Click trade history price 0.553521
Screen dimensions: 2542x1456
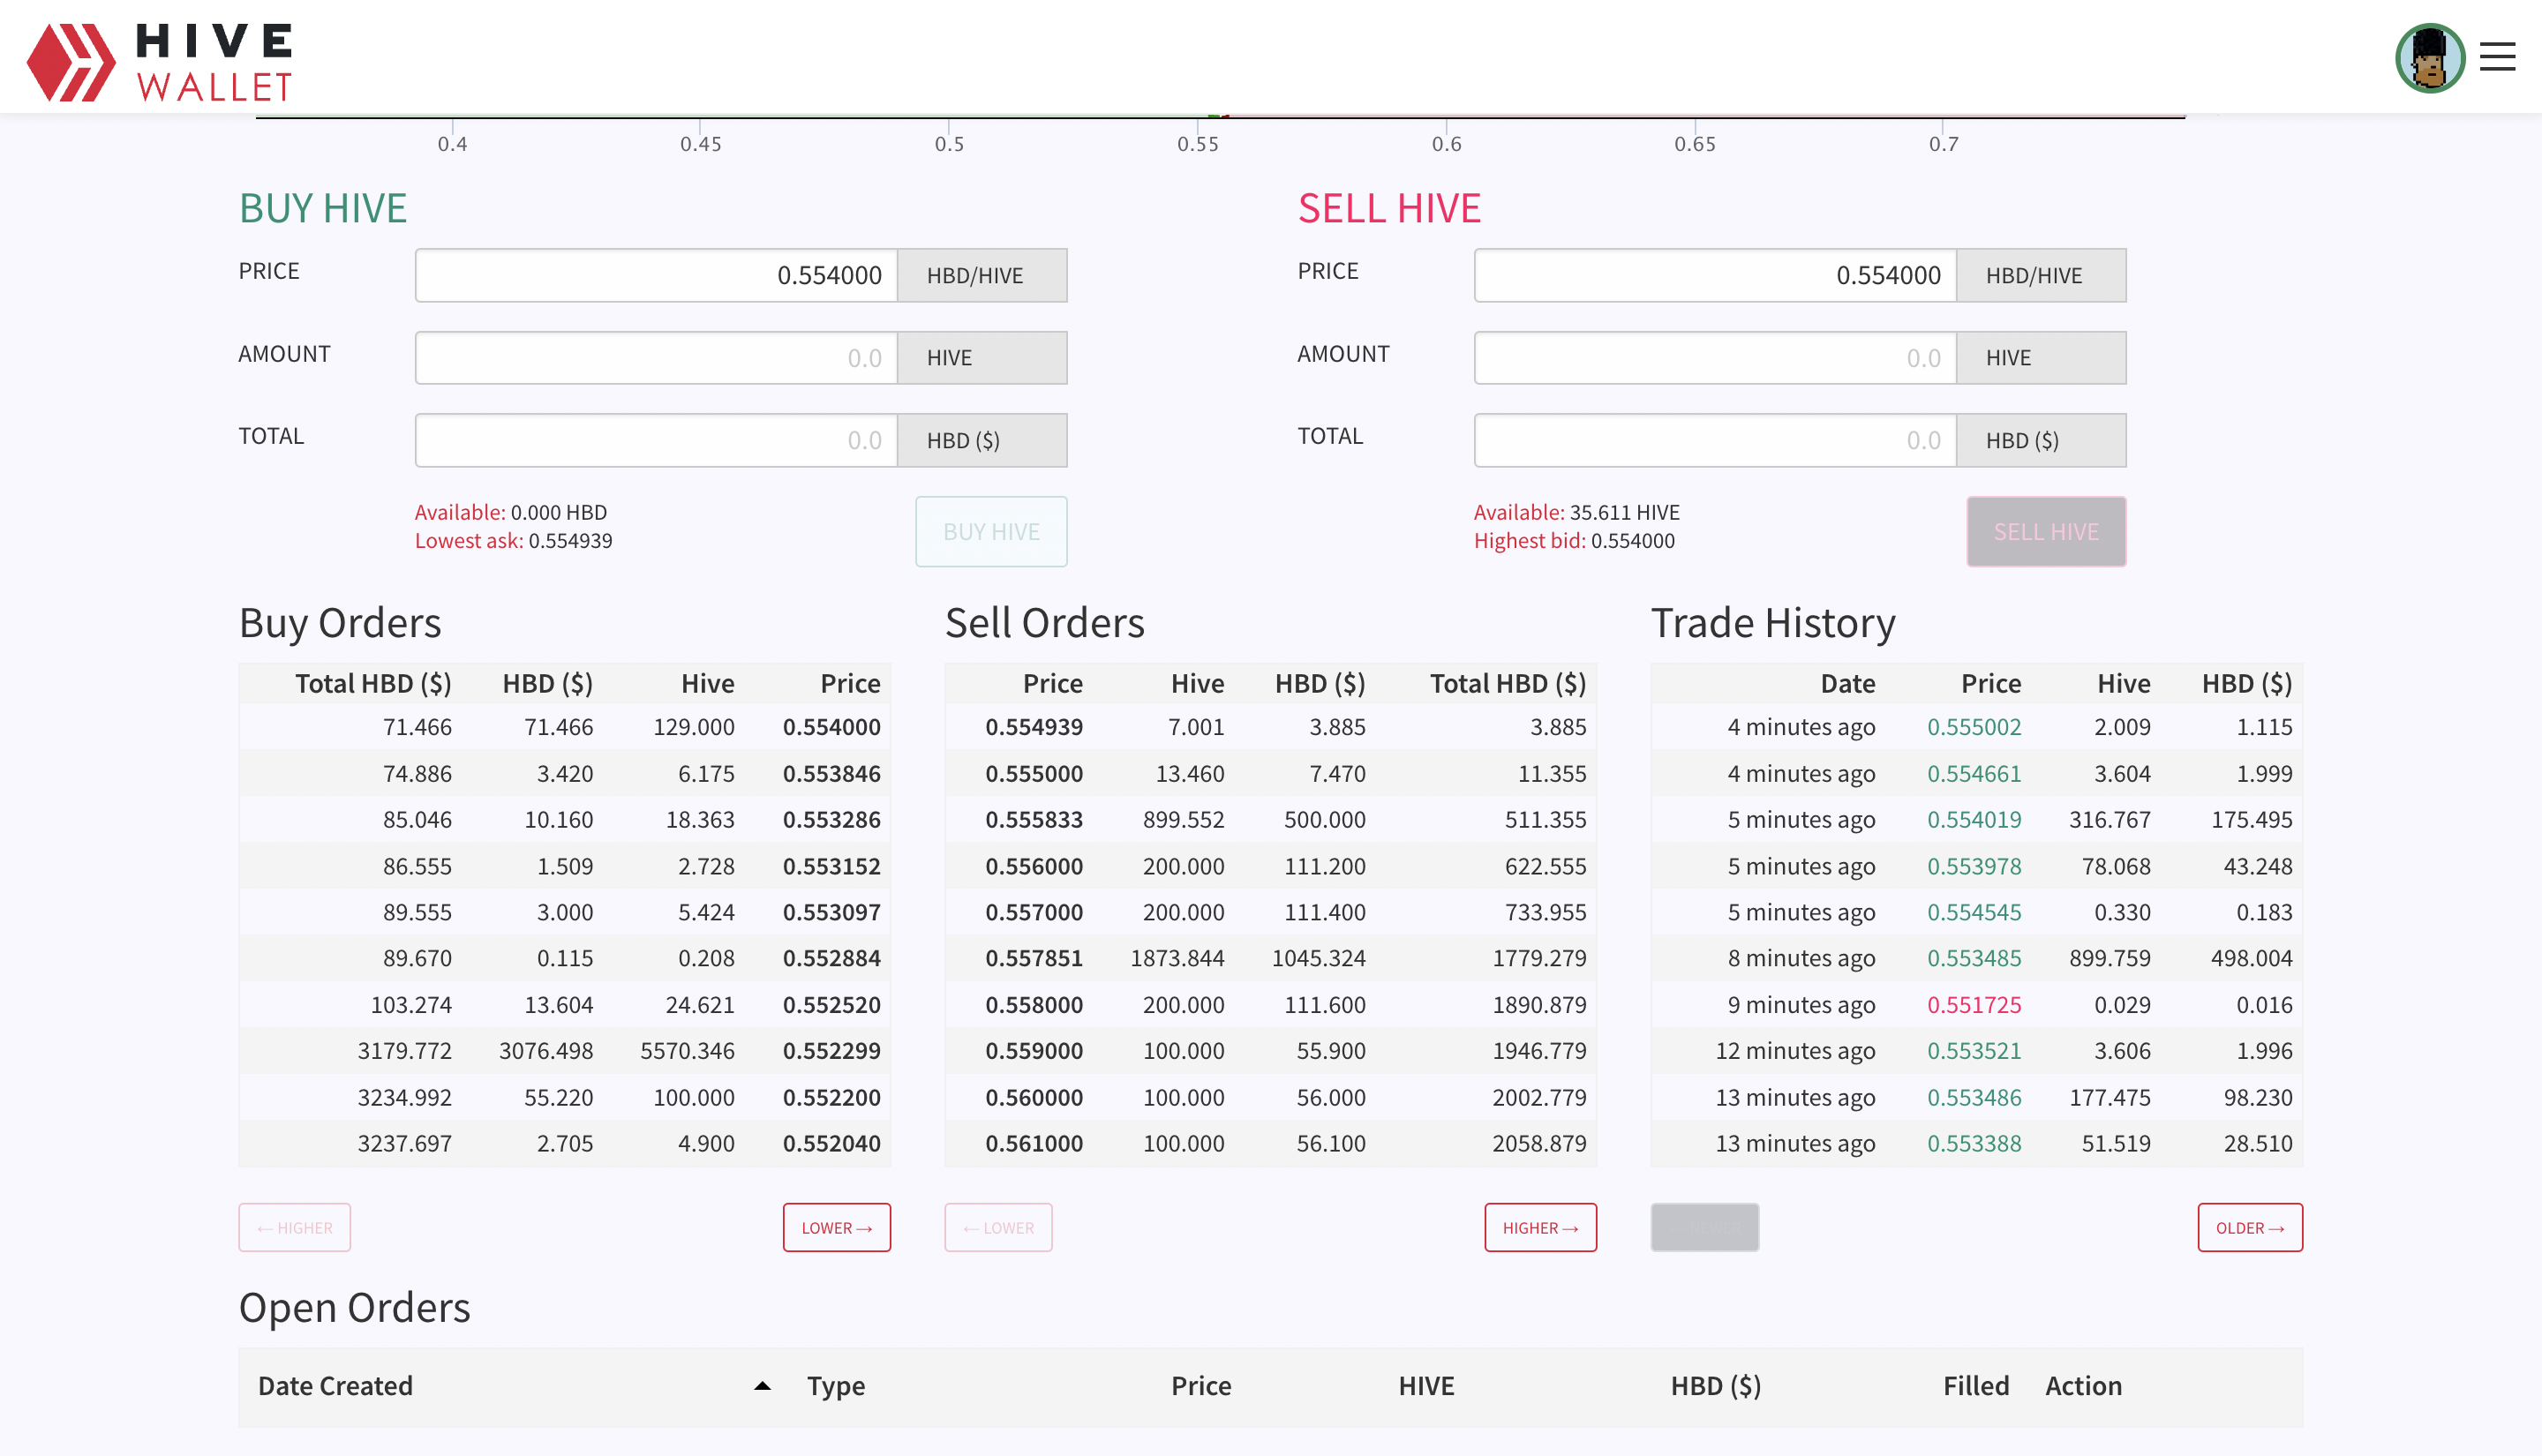click(1974, 1051)
